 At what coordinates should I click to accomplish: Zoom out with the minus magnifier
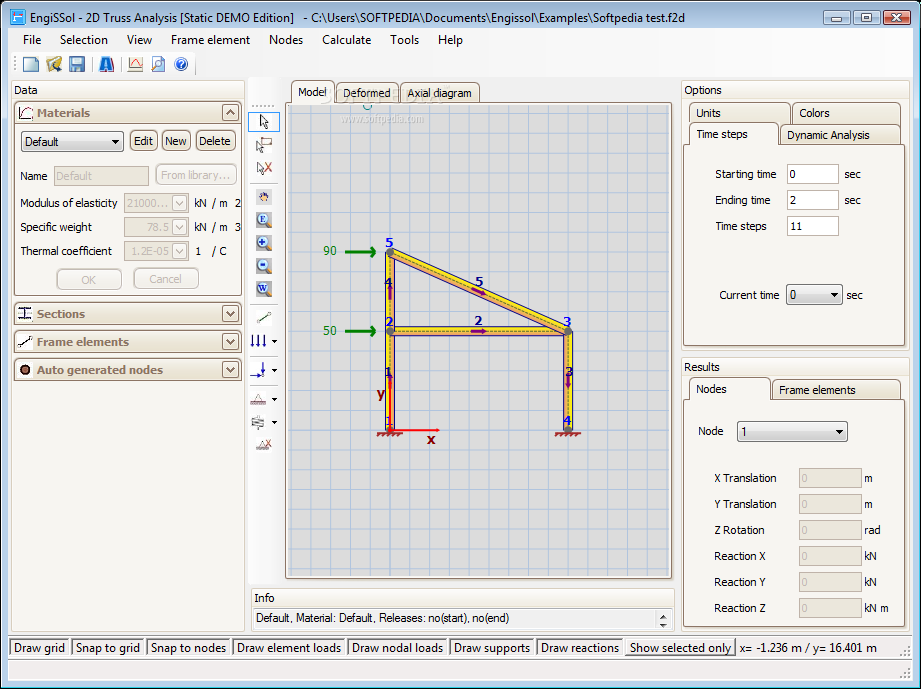[264, 265]
